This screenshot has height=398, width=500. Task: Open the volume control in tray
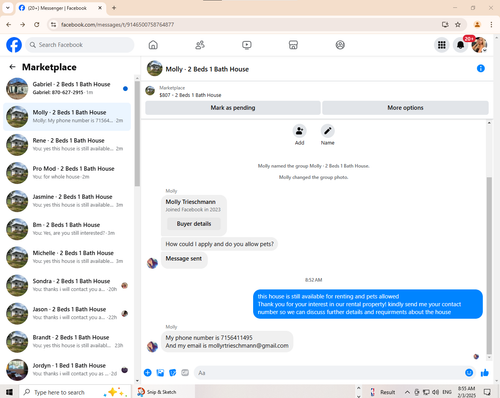coord(436,392)
